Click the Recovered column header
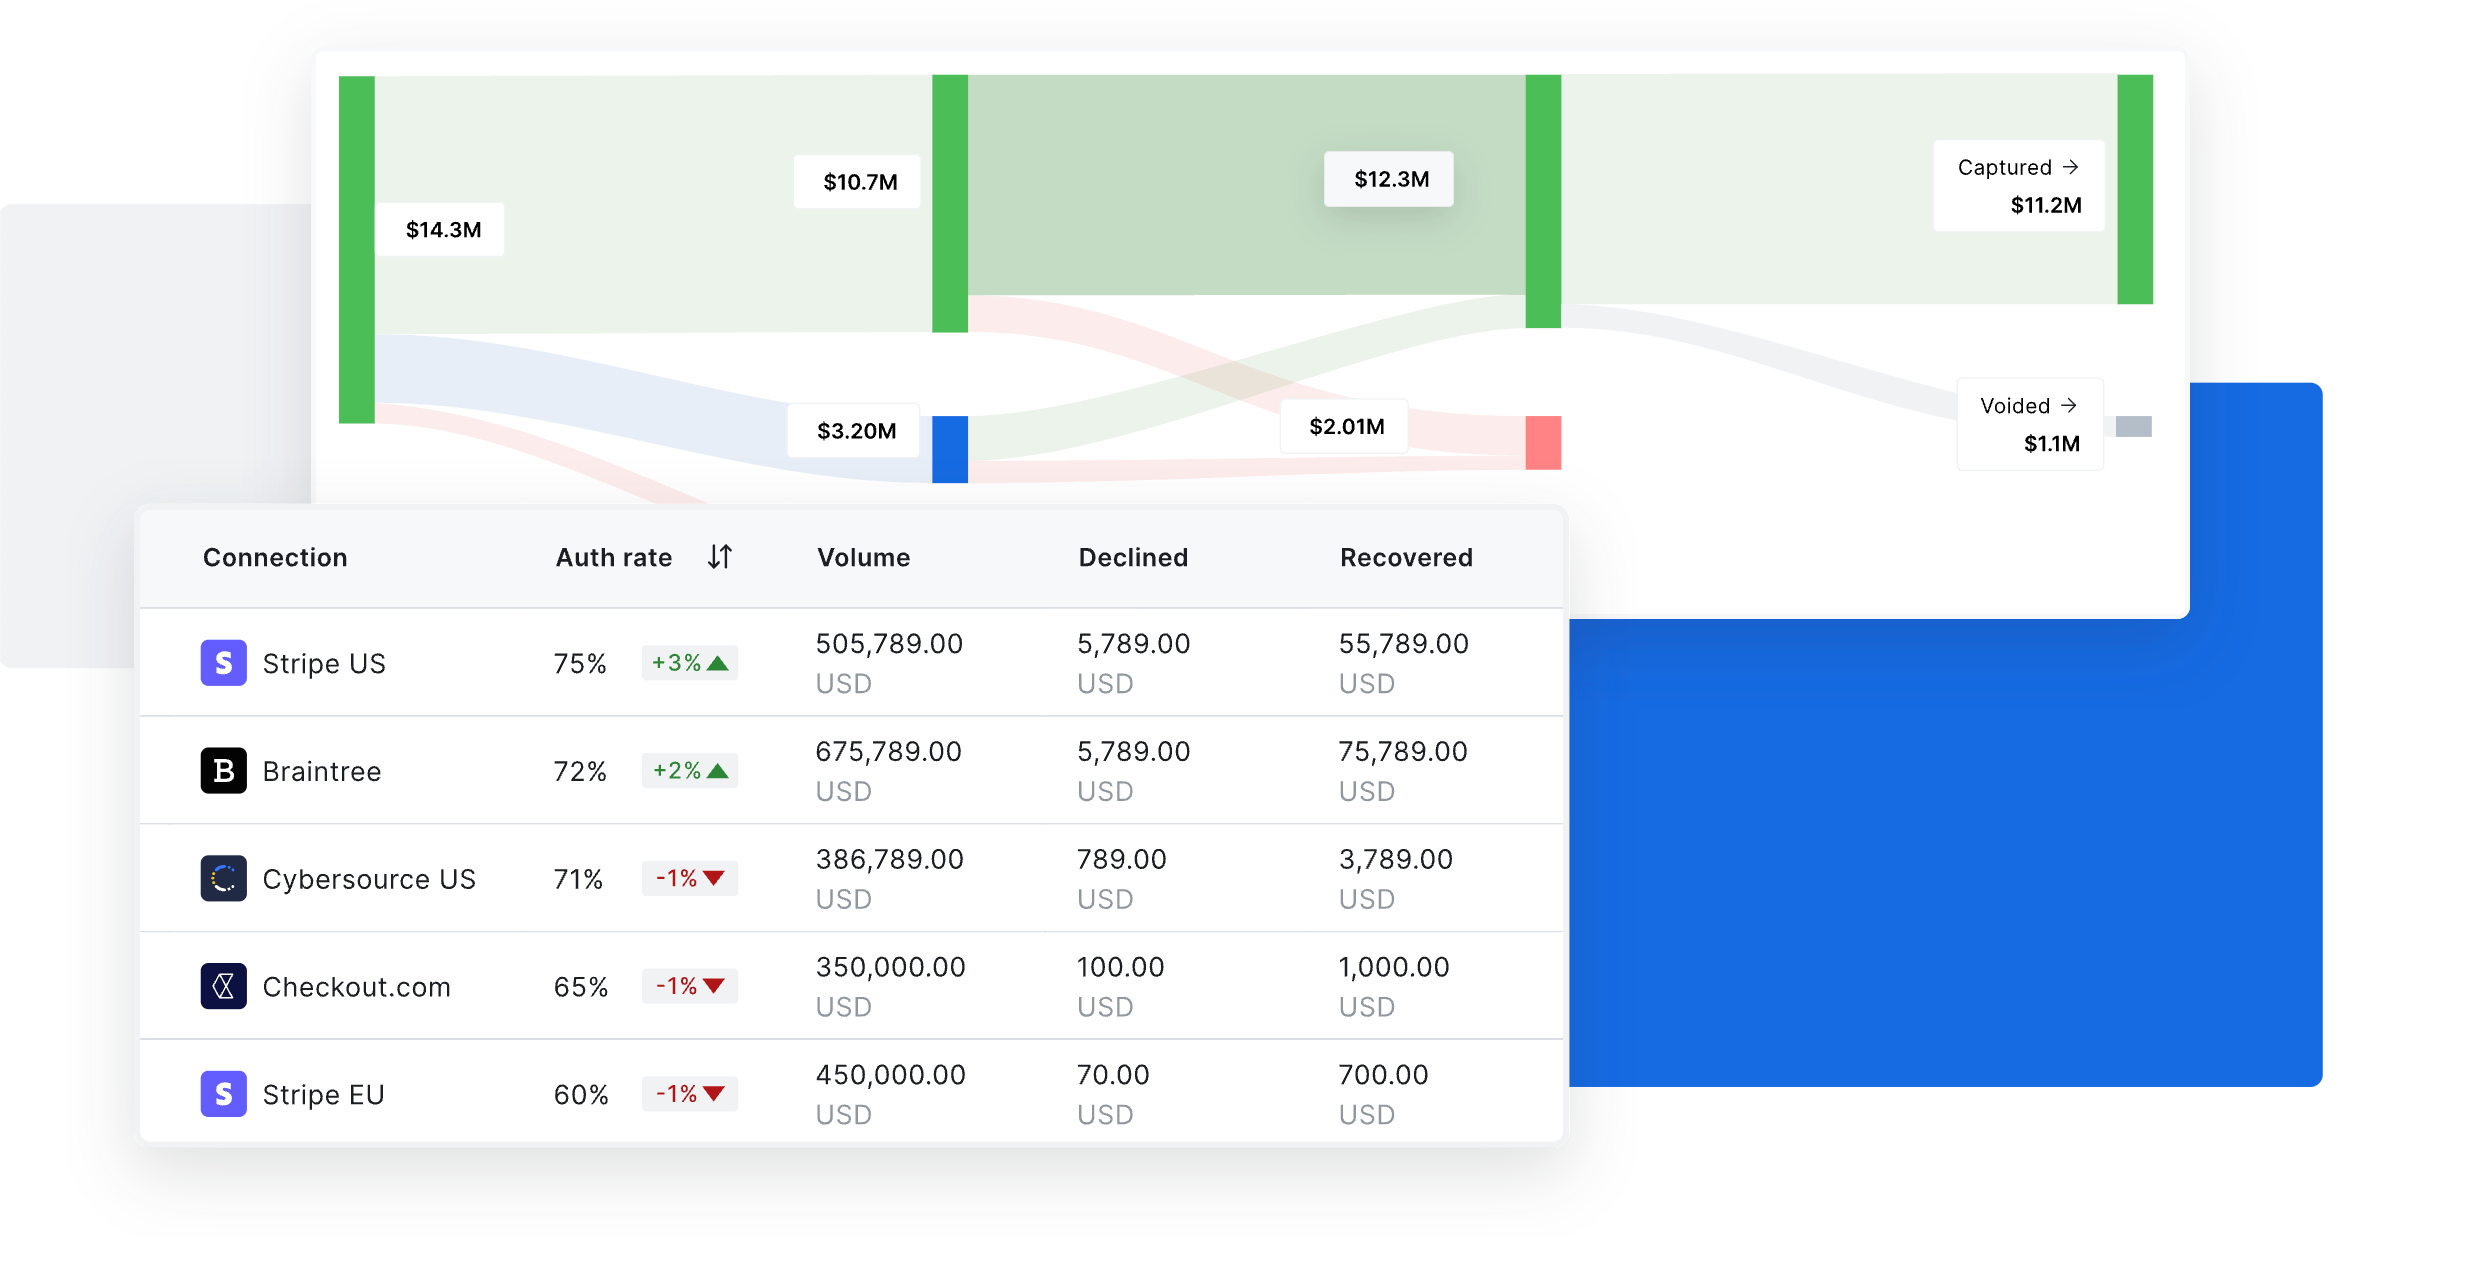Screen dimensions: 2466x1264 tap(1406, 557)
